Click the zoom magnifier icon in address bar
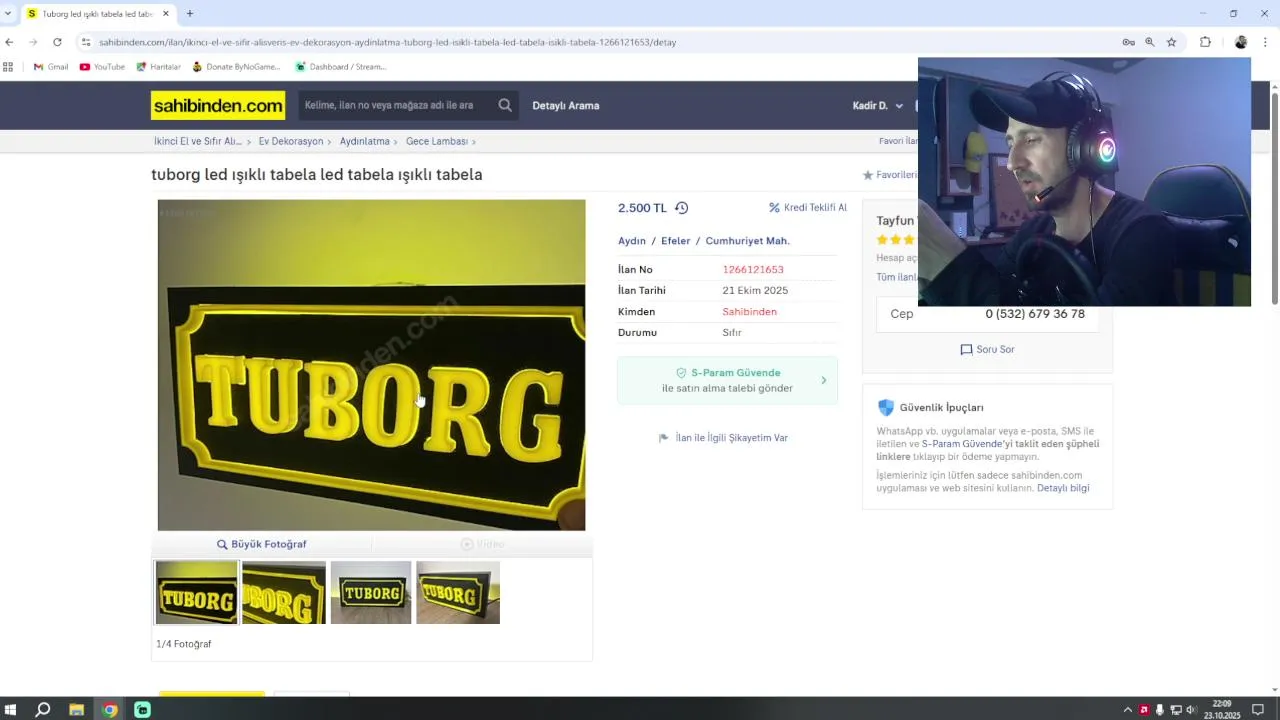This screenshot has width=1280, height=720. click(1150, 42)
